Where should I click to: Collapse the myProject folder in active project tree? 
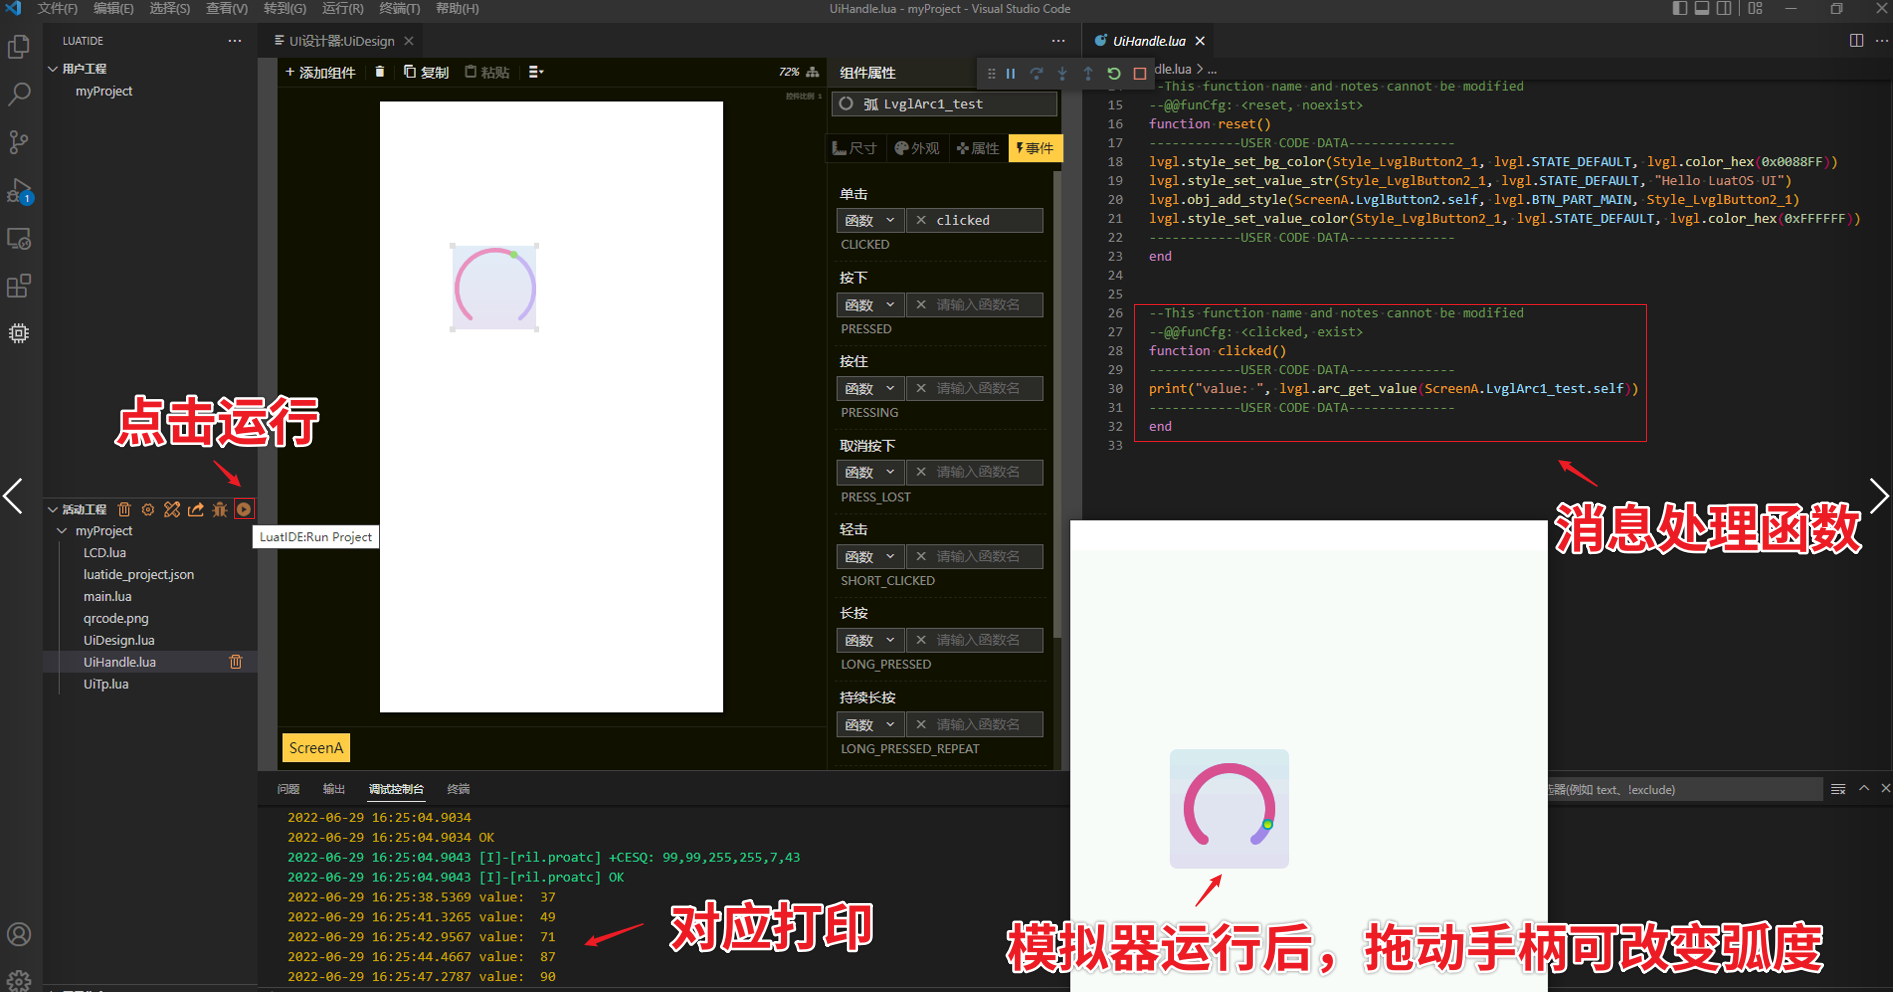coord(63,531)
